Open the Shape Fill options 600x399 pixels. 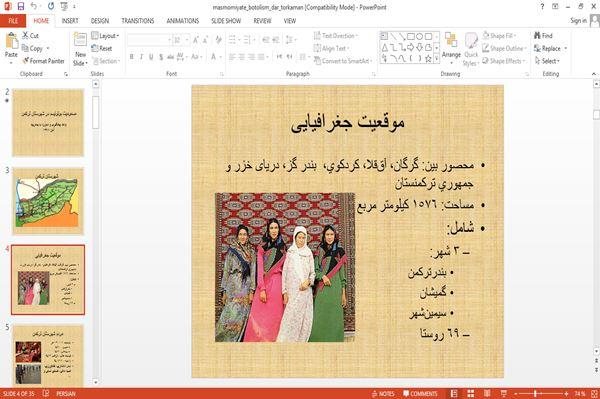point(499,36)
